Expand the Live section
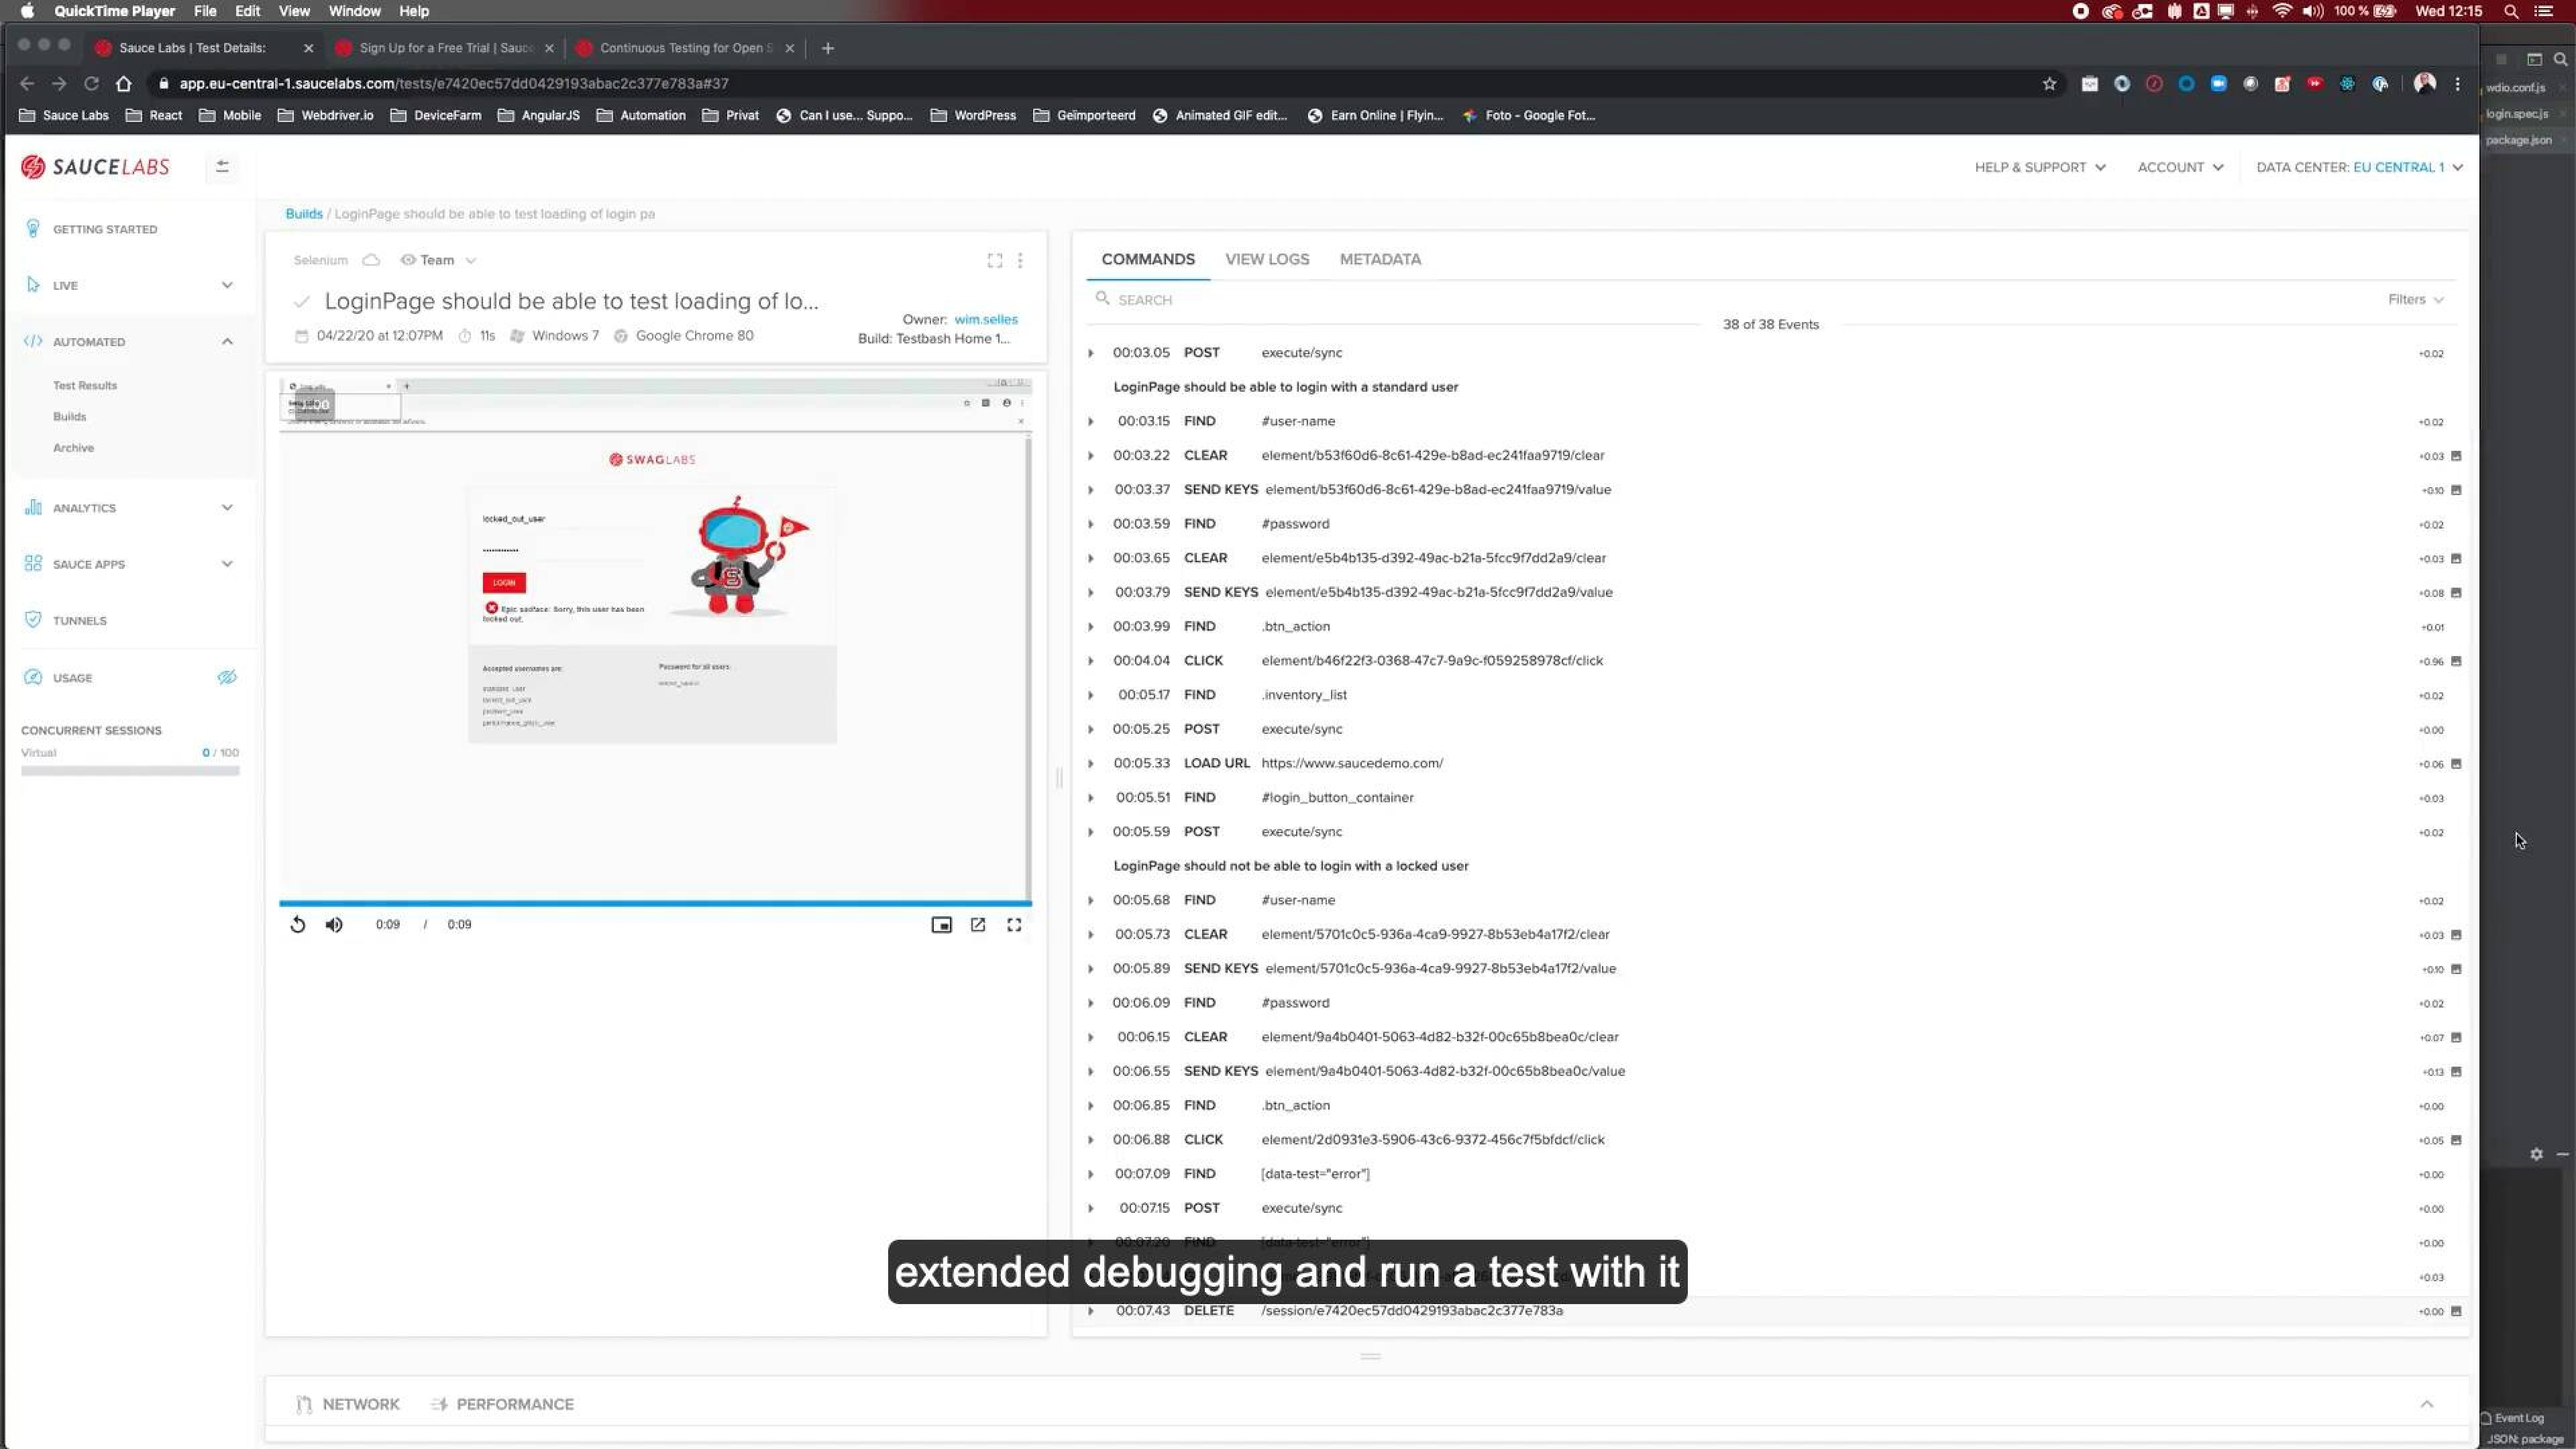 click(x=227, y=285)
